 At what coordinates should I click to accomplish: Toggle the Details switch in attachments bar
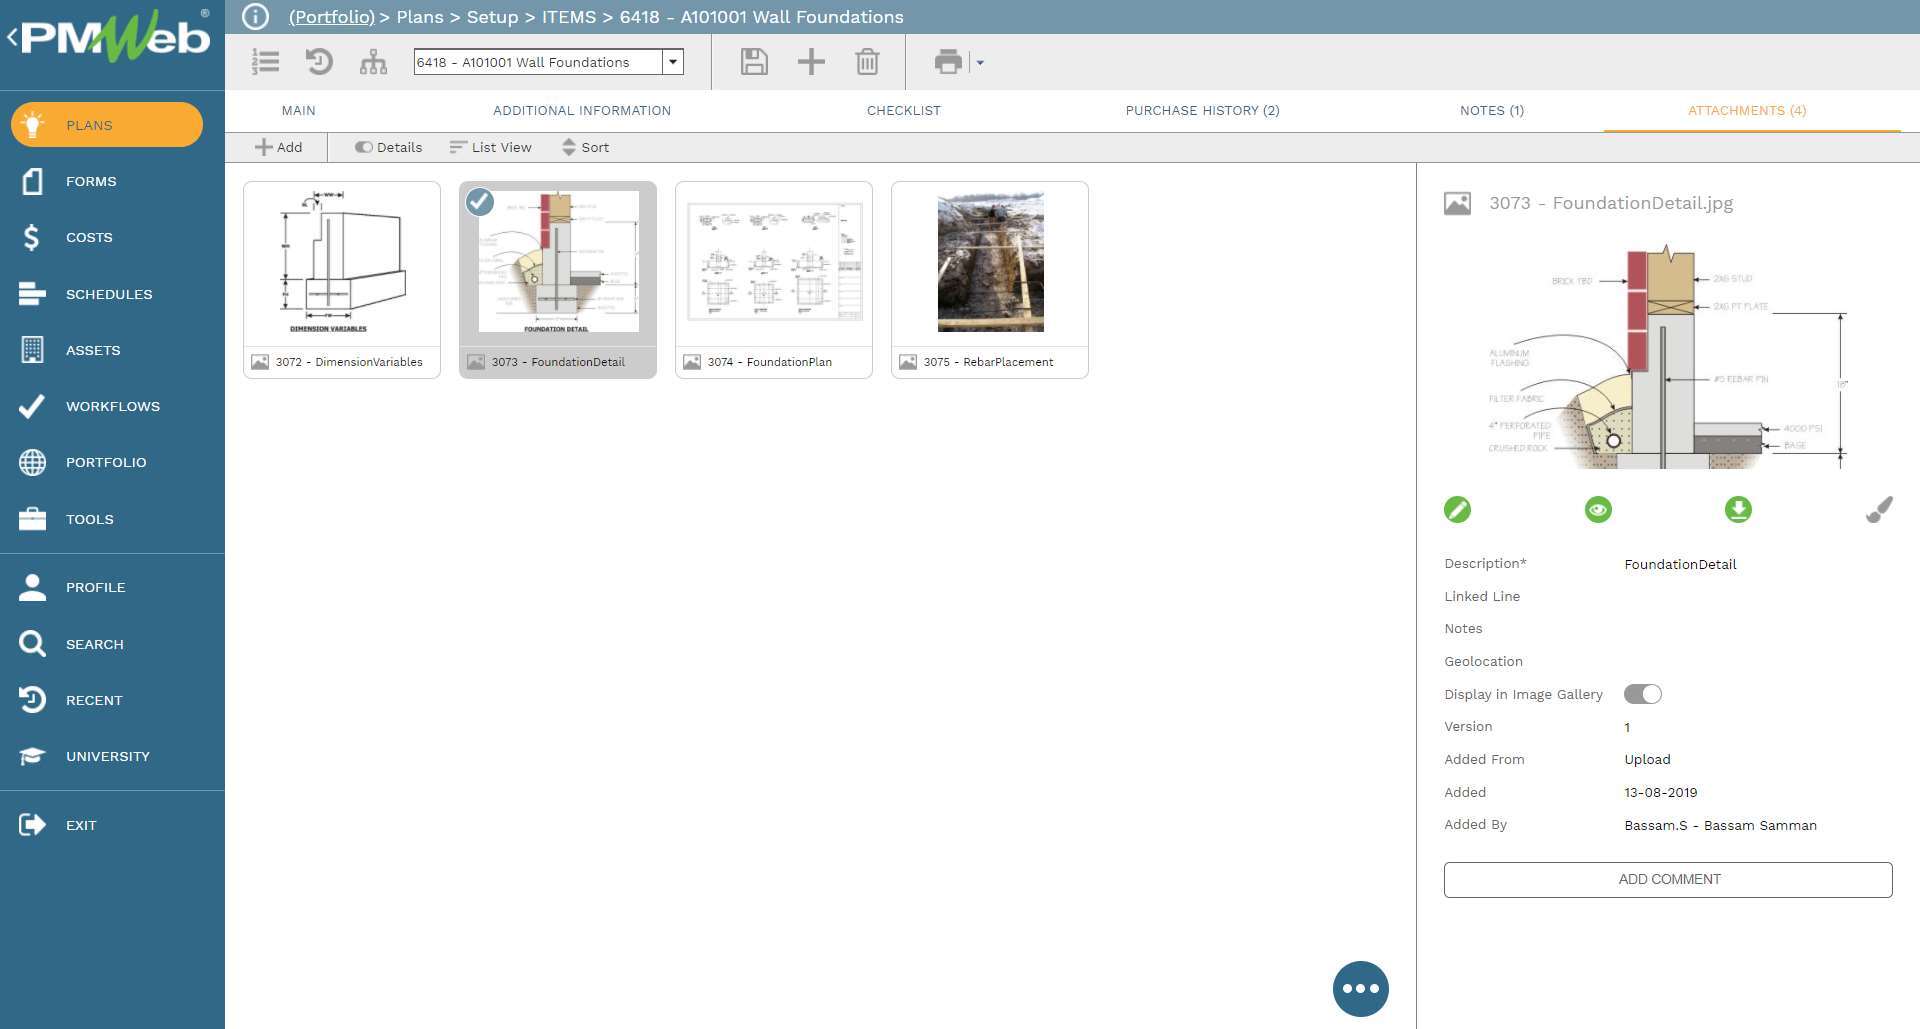click(x=364, y=147)
